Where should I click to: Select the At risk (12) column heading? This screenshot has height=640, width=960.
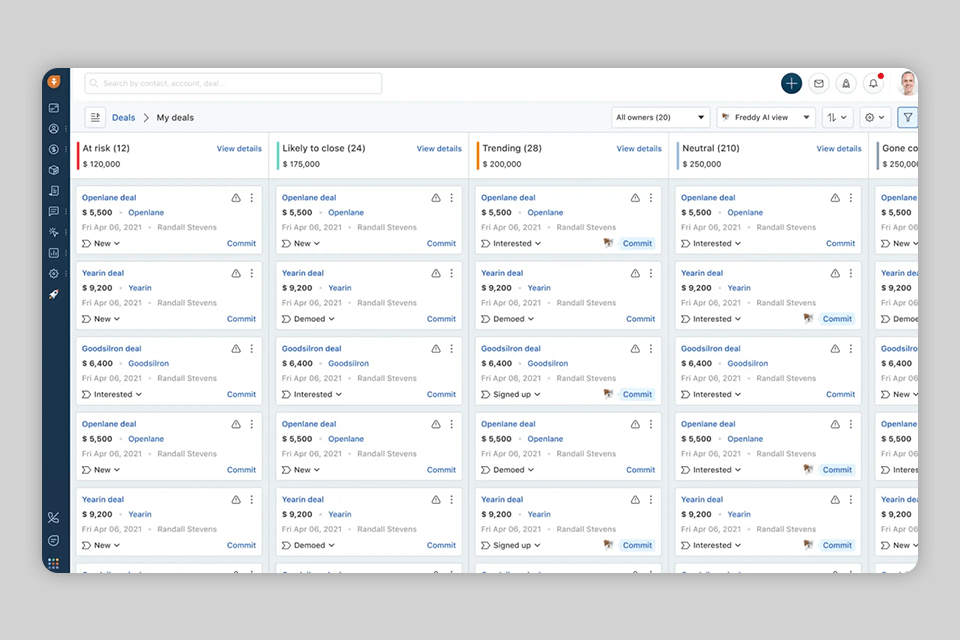coord(106,148)
